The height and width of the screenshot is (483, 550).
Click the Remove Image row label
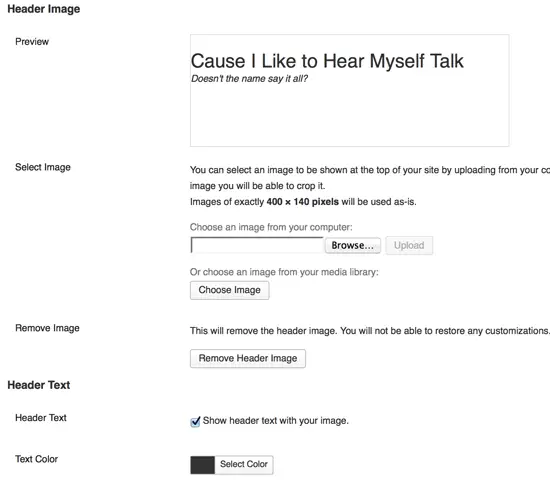47,328
